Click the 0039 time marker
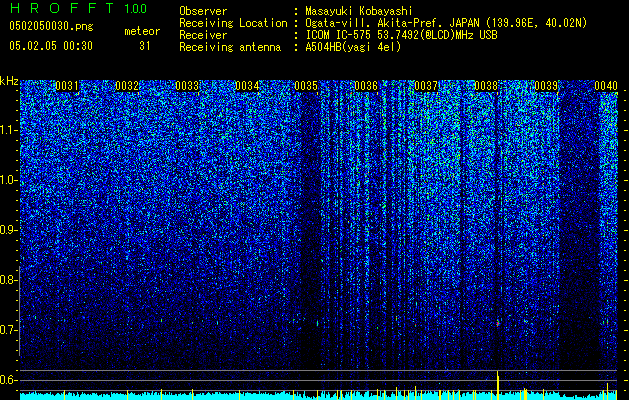 [x=546, y=86]
